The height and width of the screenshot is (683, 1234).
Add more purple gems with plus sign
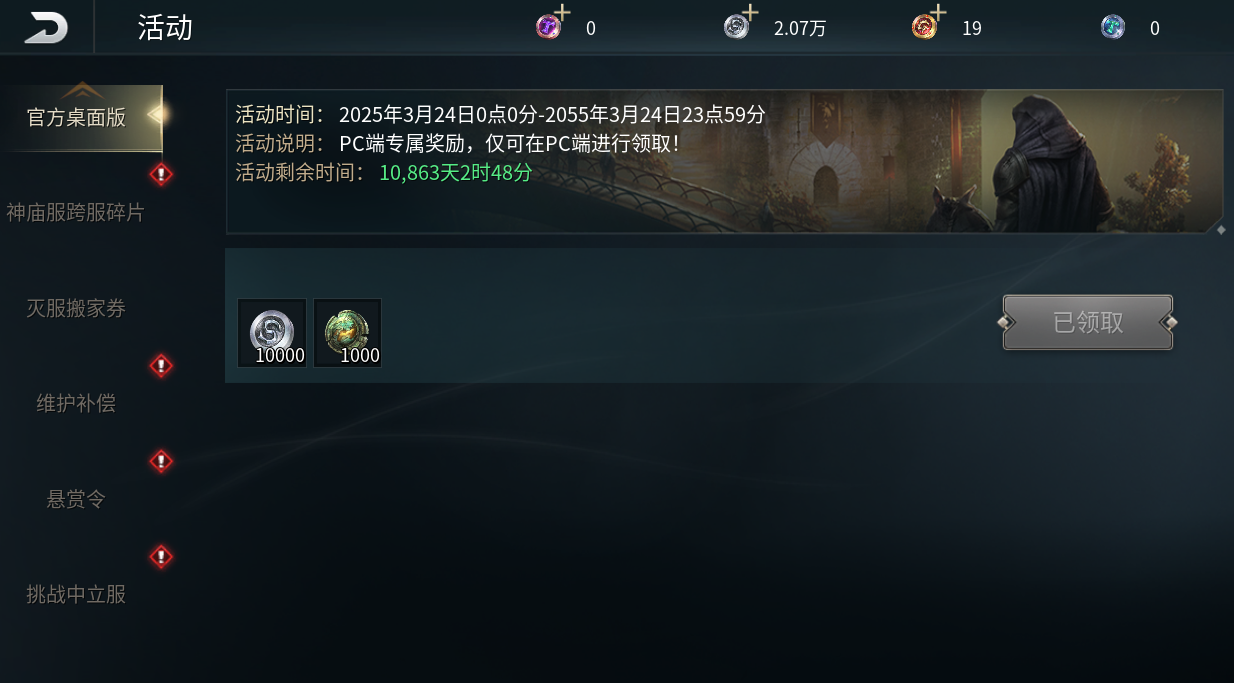pos(563,12)
